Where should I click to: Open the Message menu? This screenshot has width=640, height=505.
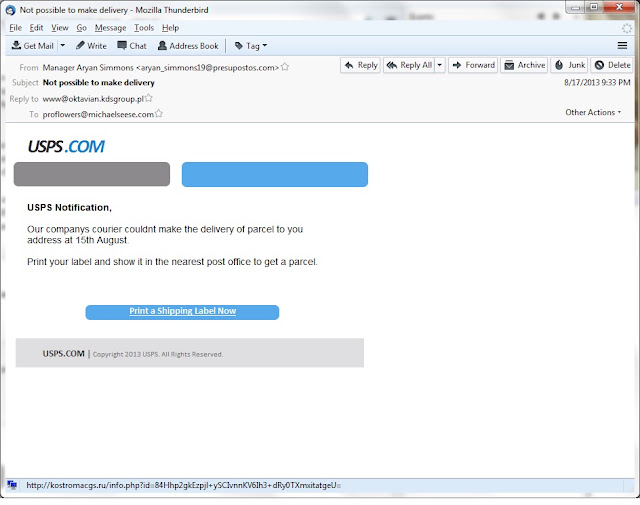[x=110, y=28]
